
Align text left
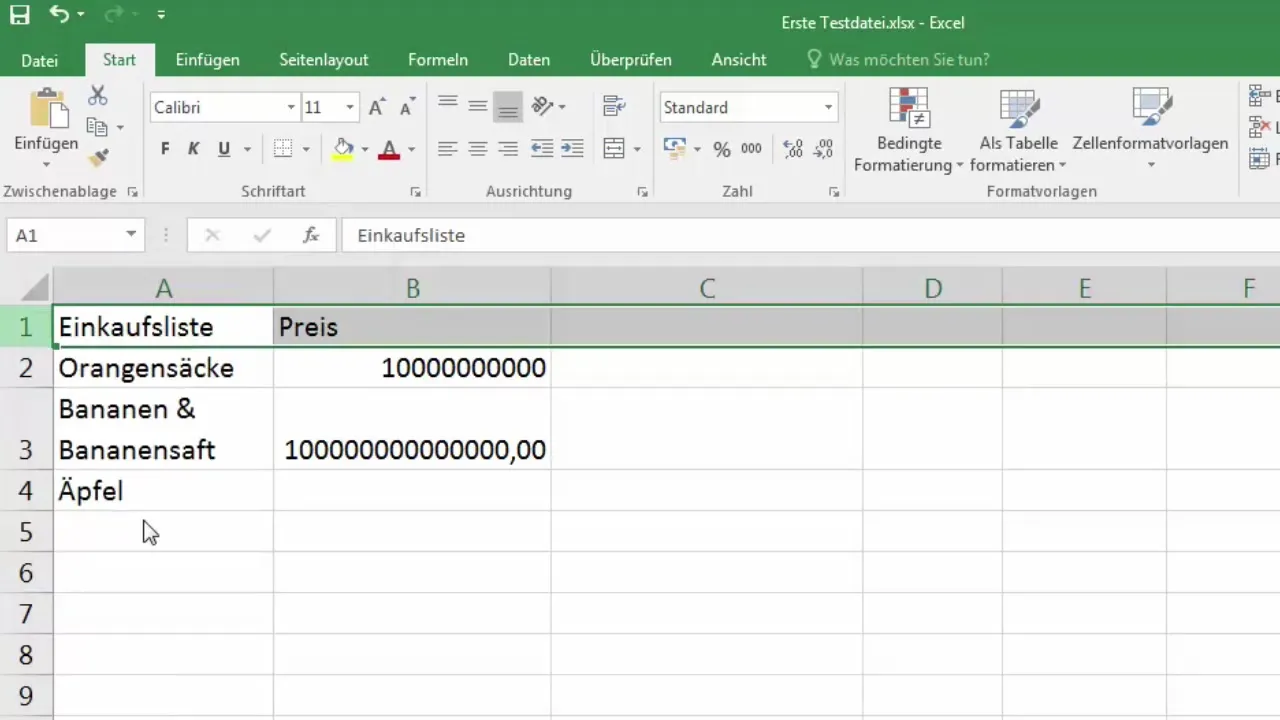(448, 149)
